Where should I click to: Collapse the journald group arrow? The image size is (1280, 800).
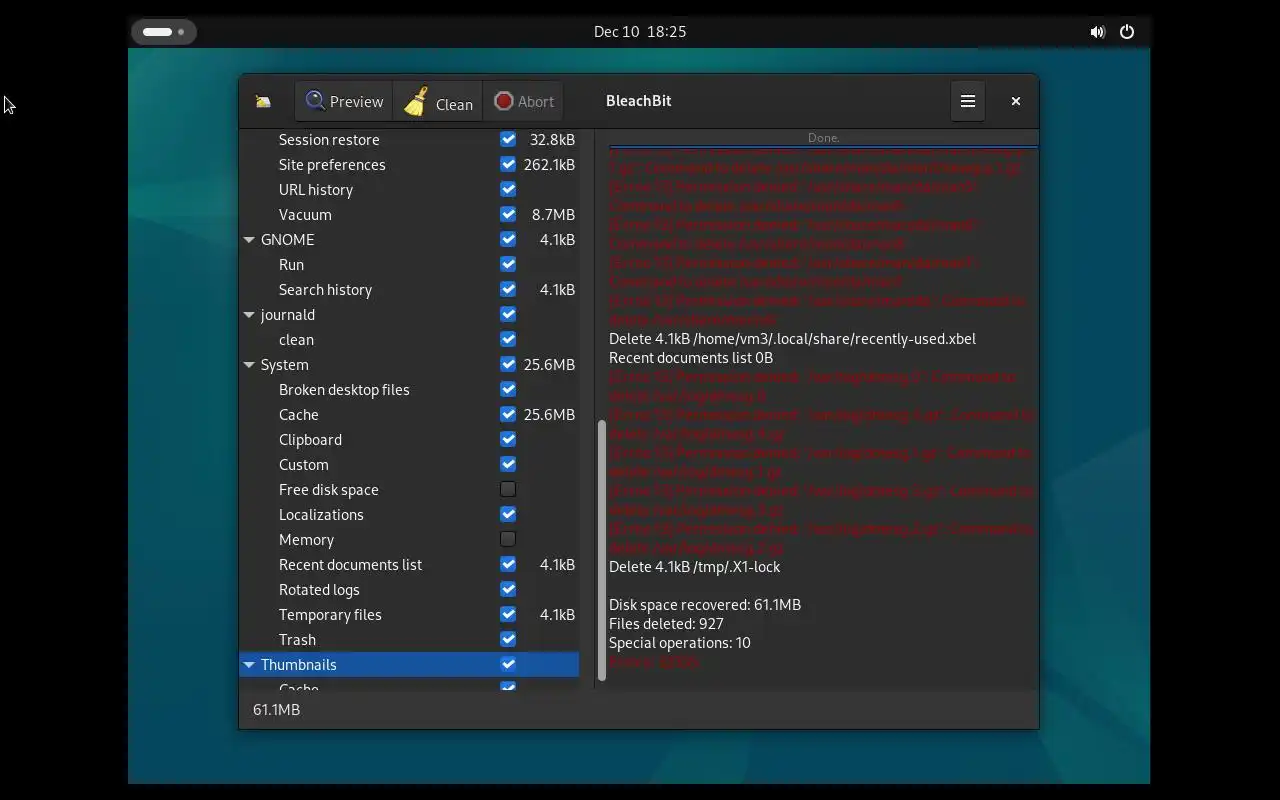pos(249,315)
